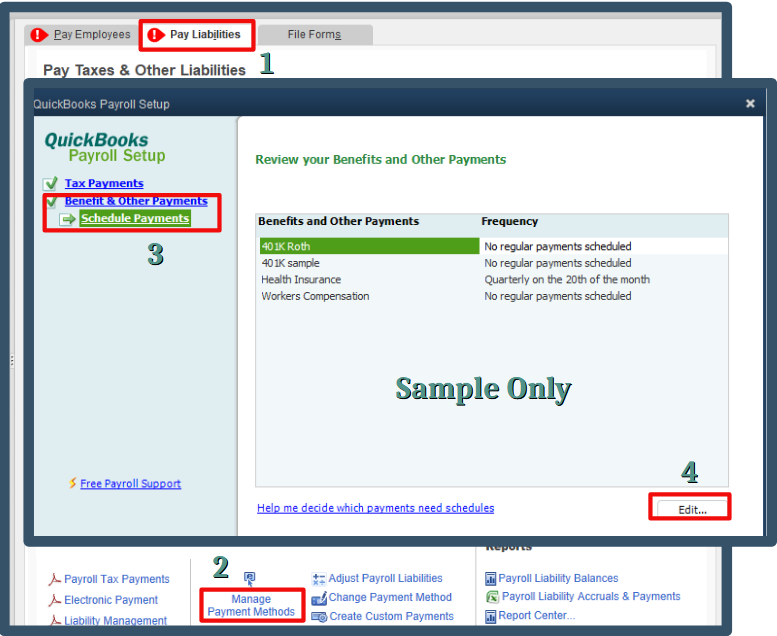Image resolution: width=777 pixels, height=636 pixels.
Task: Open the Payroll Liability Balances report
Action: coord(558,578)
